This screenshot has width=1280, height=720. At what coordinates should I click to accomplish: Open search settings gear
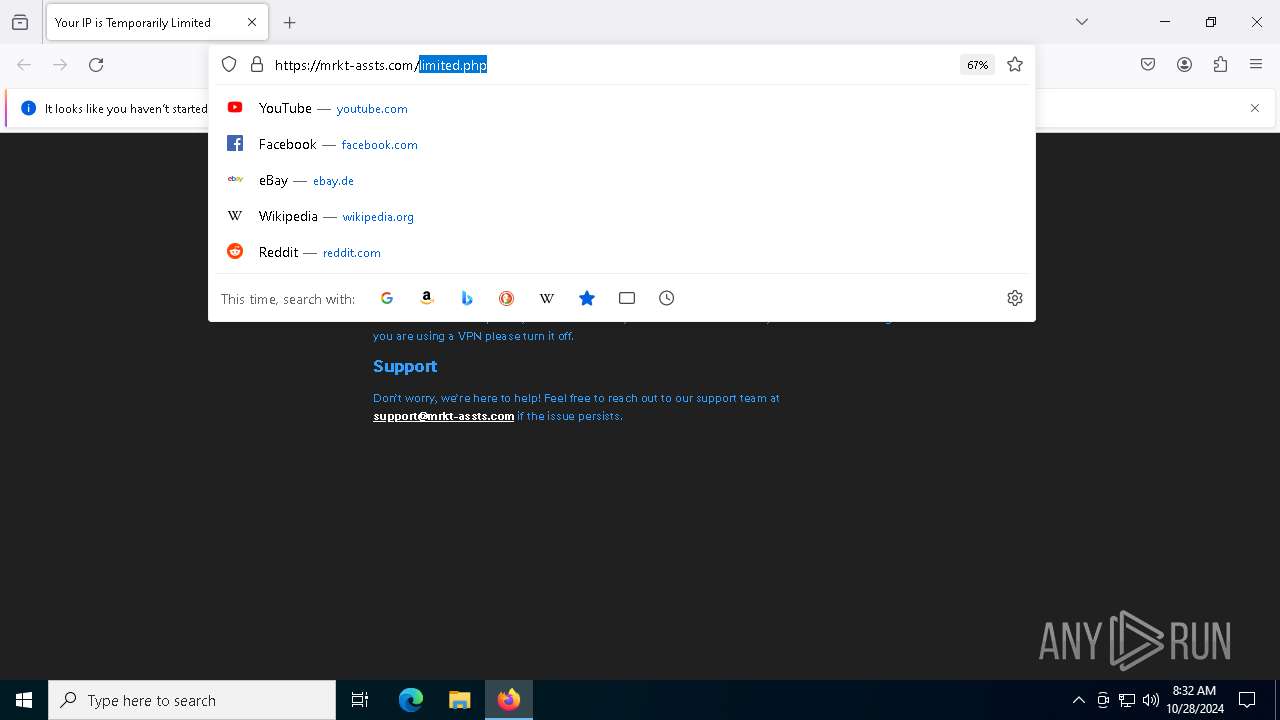pos(1015,298)
